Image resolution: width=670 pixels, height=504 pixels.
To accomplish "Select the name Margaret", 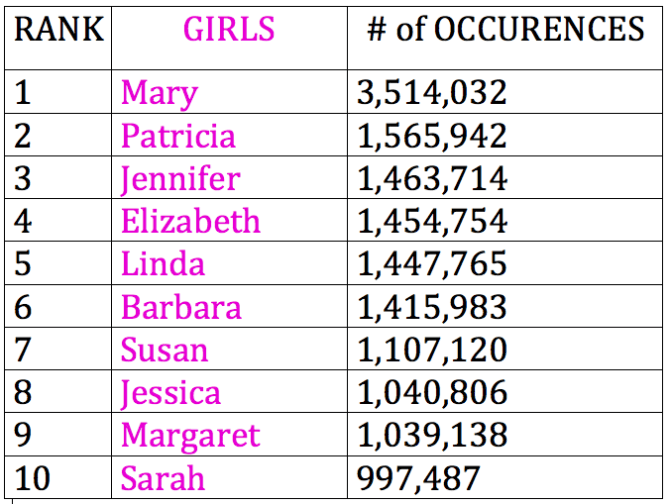I will (191, 436).
